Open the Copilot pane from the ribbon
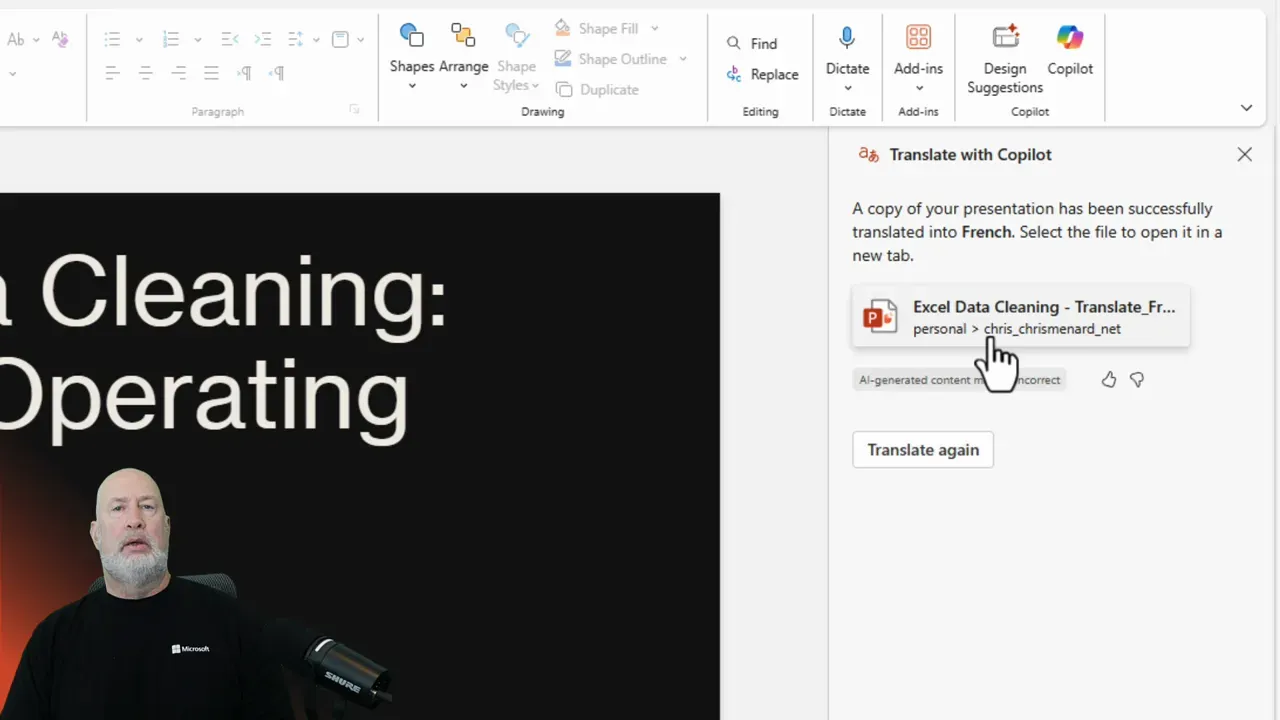 (x=1070, y=50)
